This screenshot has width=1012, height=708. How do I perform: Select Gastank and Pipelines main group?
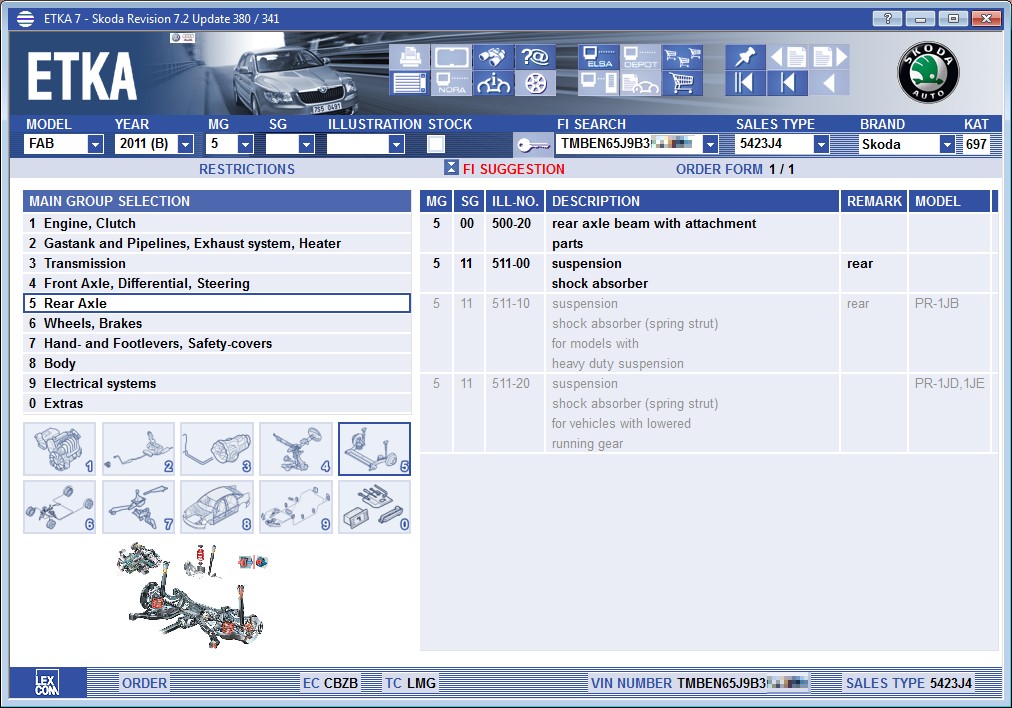[217, 243]
